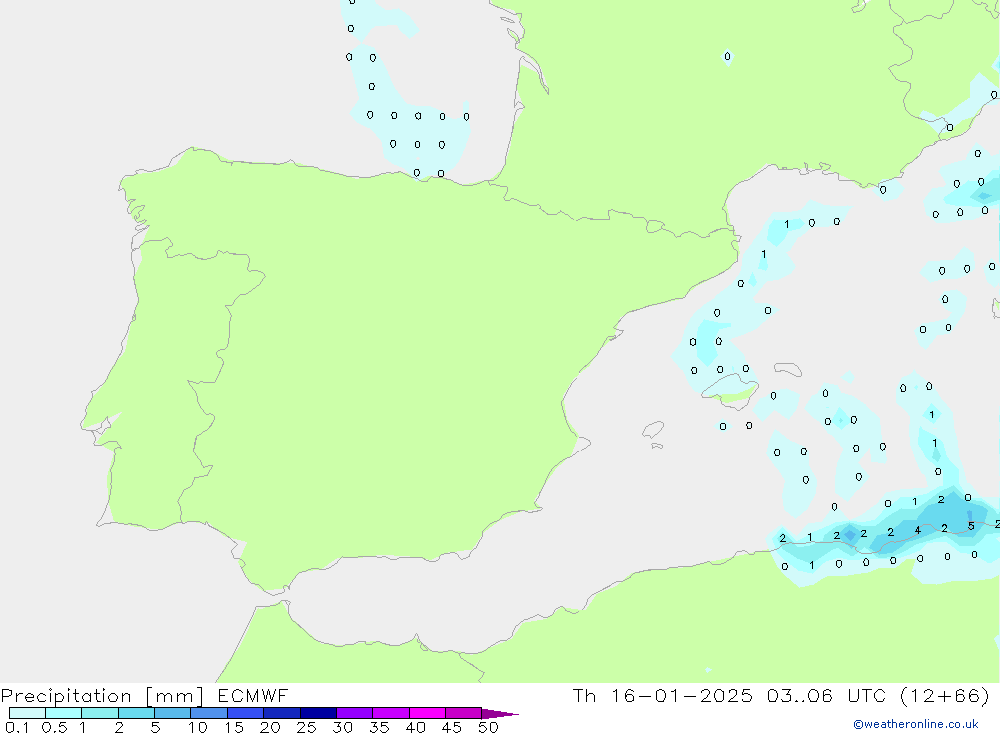Click the precipitation value 5 near Algeria's coast
The image size is (1000, 733).
[971, 526]
